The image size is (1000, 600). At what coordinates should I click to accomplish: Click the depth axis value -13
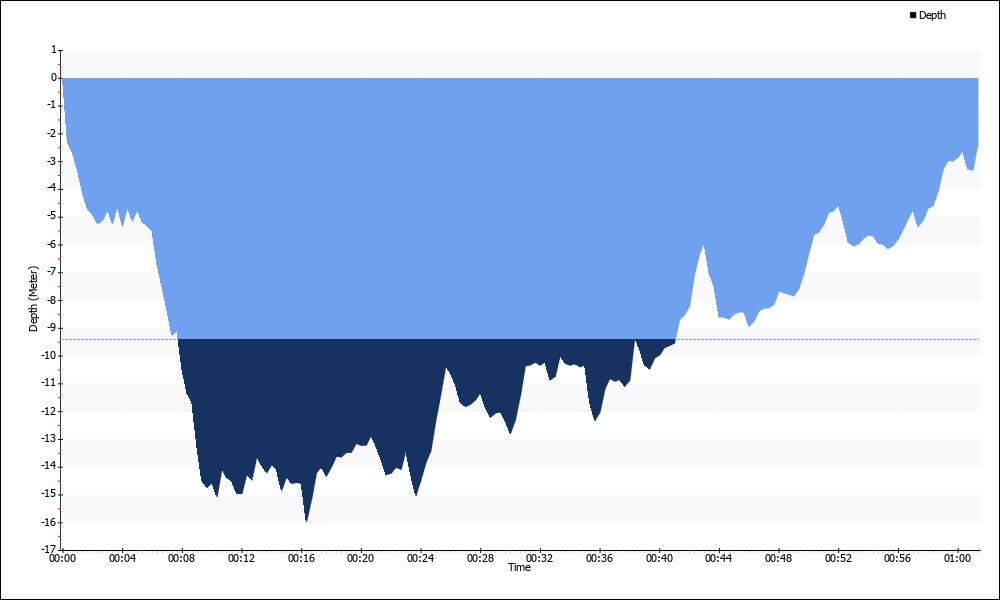50,439
